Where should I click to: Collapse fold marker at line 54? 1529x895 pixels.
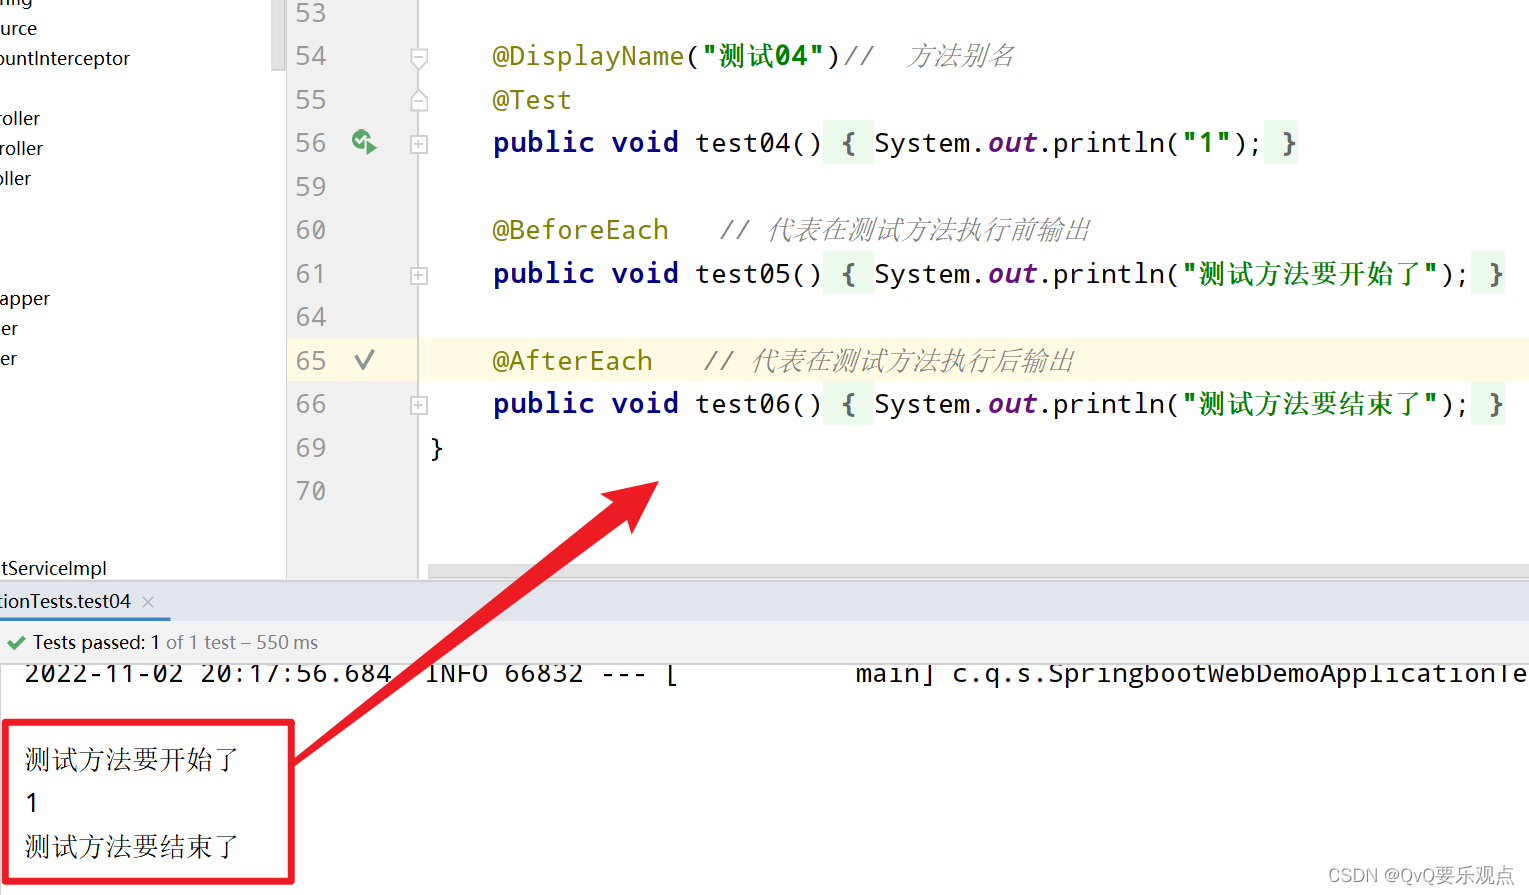pos(419,58)
